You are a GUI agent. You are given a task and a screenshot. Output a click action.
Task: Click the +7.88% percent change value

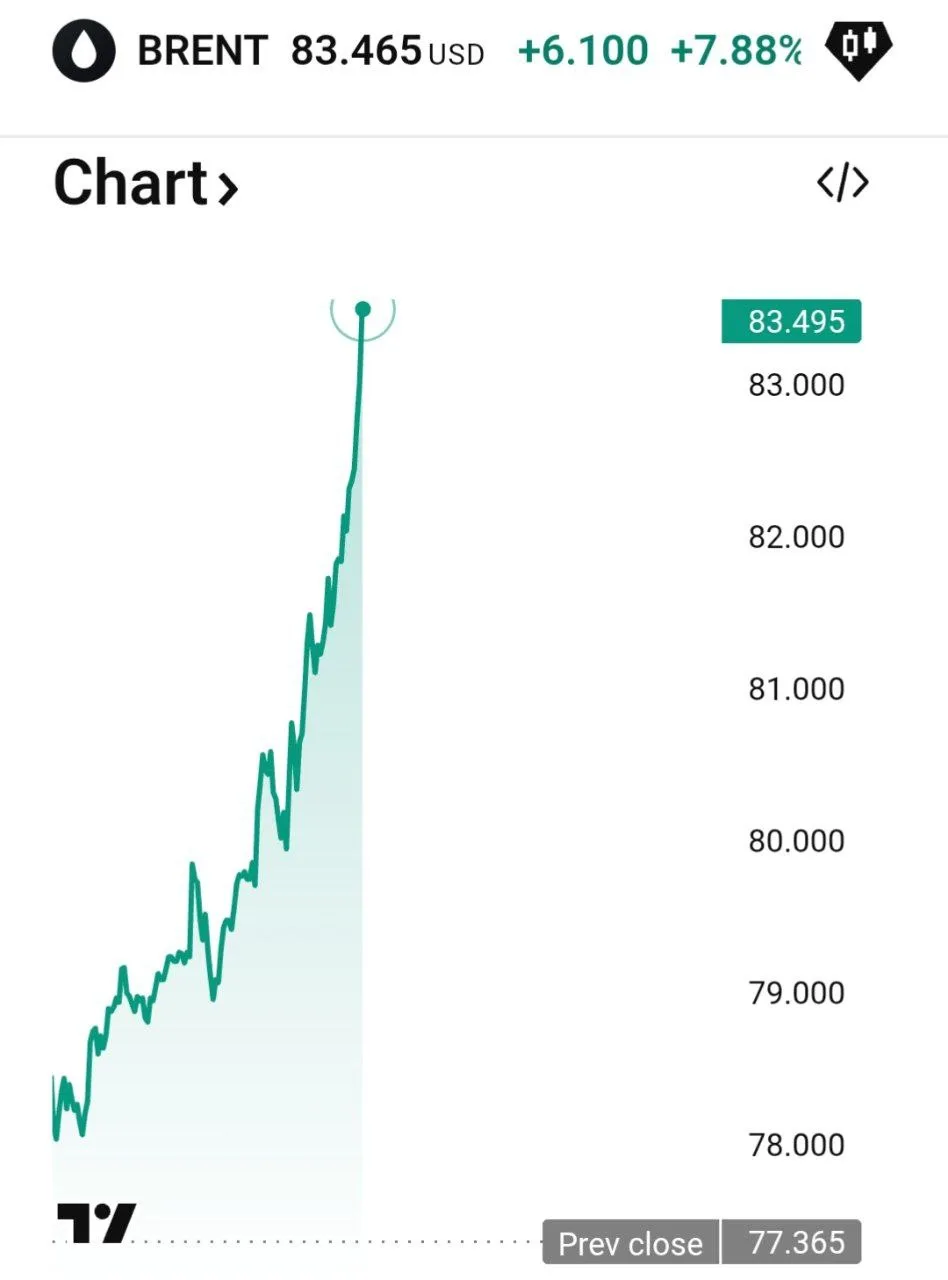pyautogui.click(x=736, y=50)
